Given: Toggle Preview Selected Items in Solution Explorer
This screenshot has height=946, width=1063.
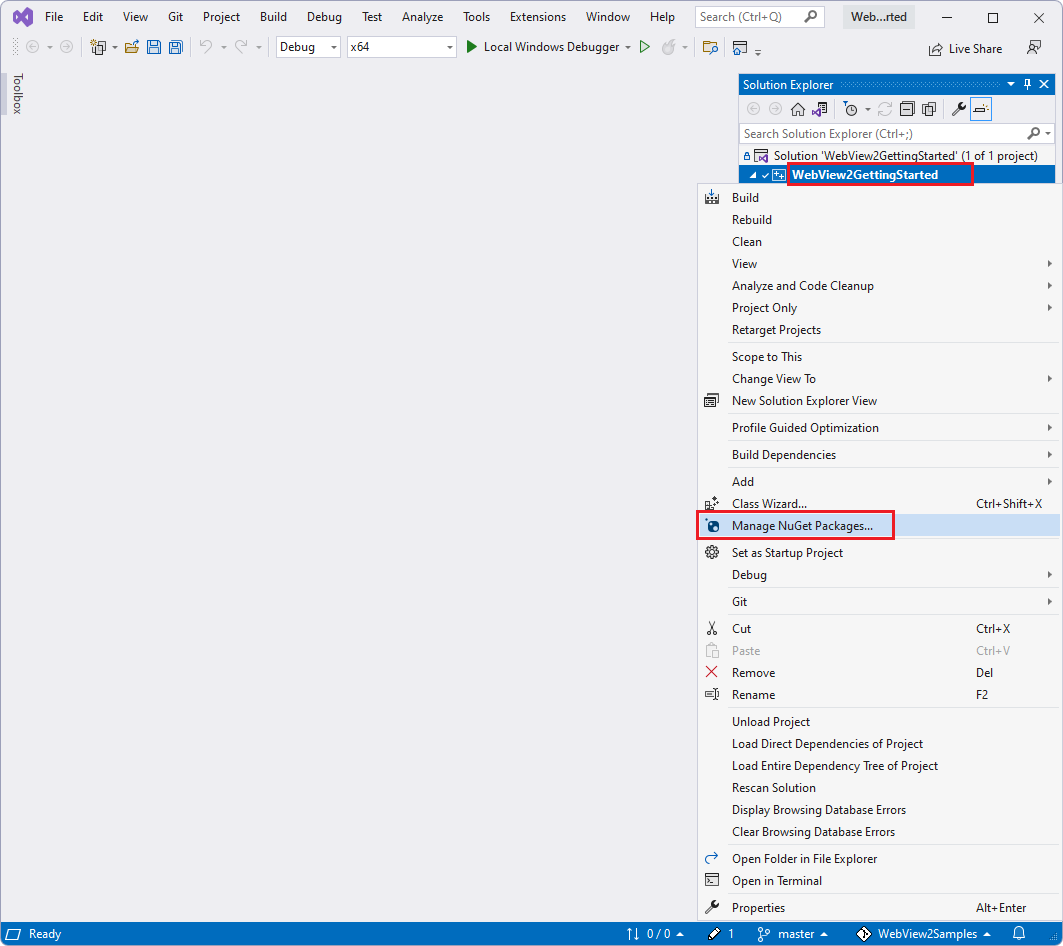Looking at the screenshot, I should [x=981, y=108].
